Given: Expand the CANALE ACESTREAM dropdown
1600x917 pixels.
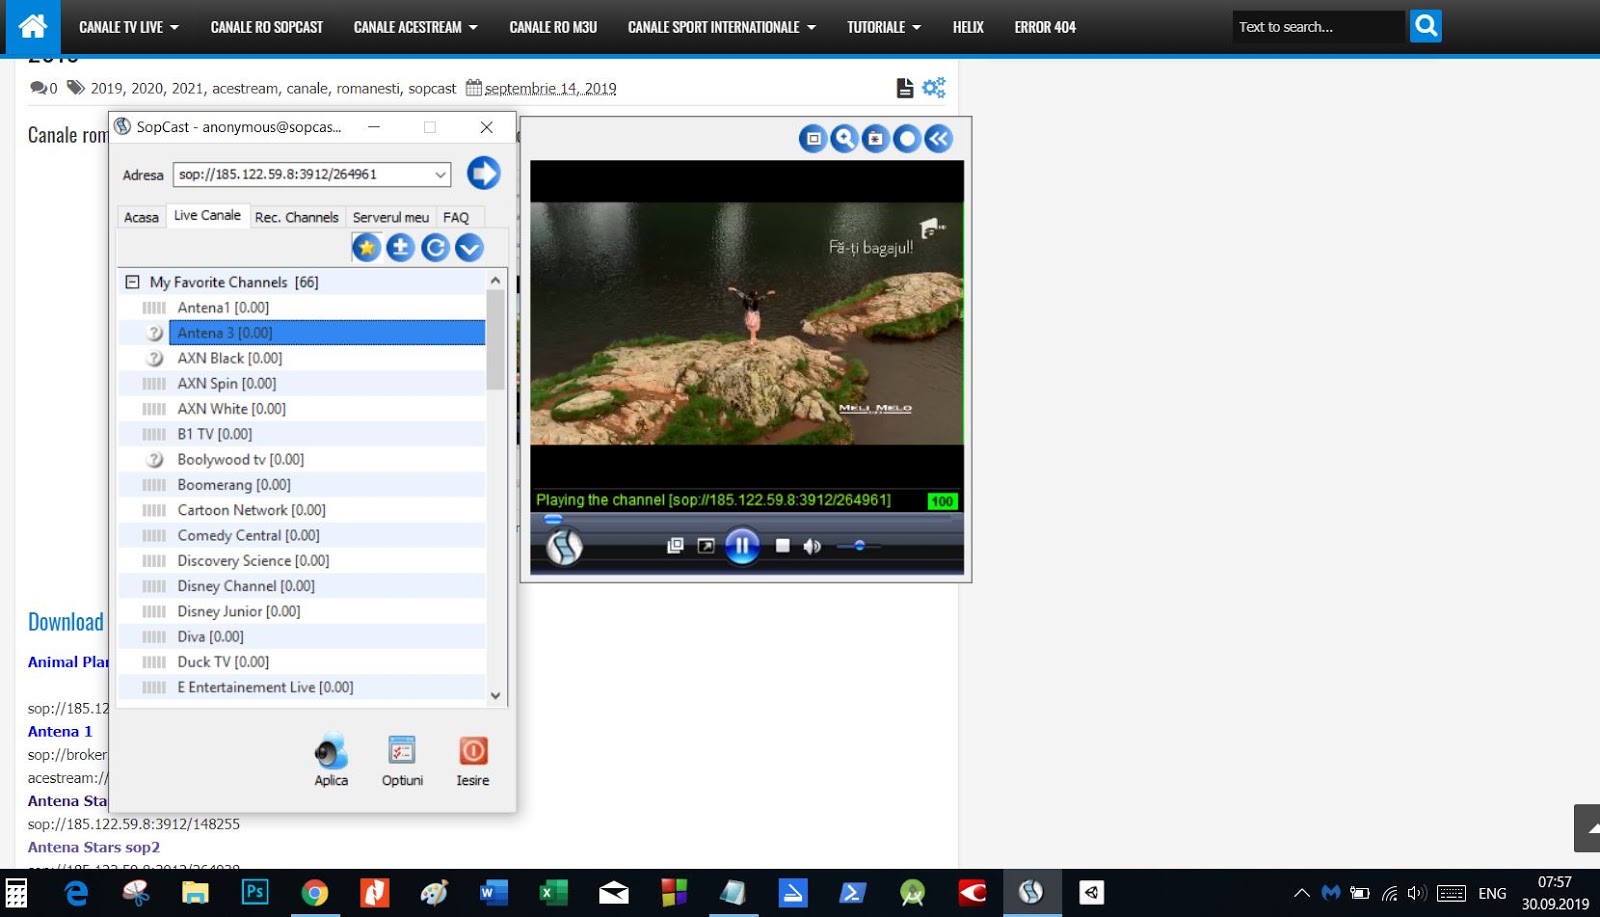Looking at the screenshot, I should 415,27.
